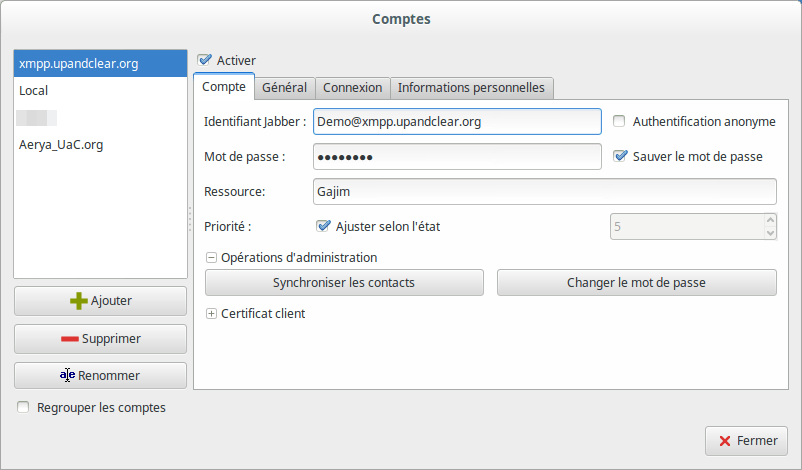Increase priority with the up arrow

click(770, 220)
